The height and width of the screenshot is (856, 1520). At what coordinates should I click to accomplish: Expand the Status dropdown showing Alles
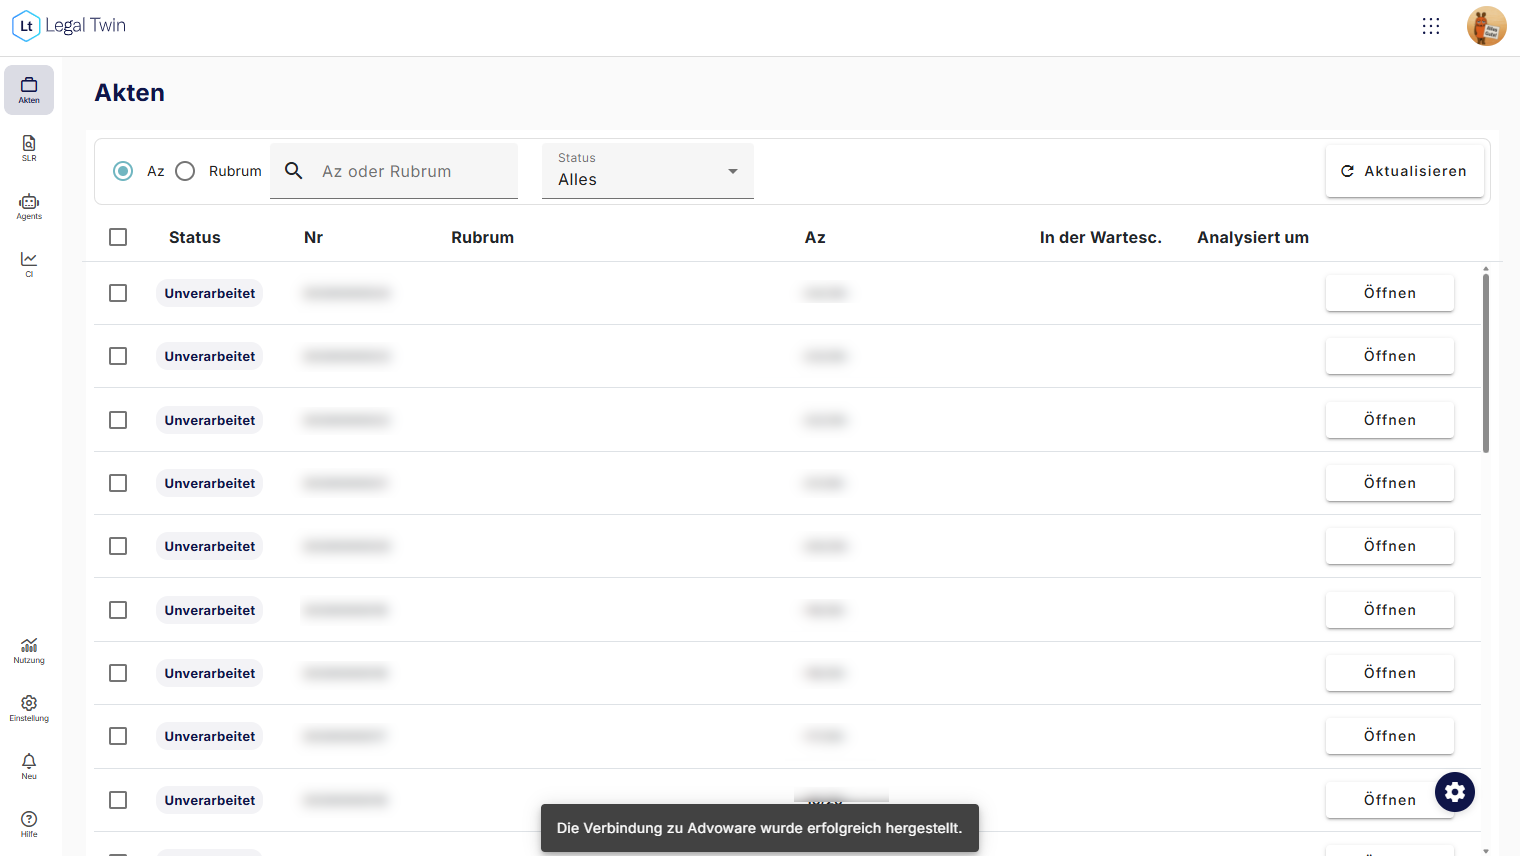pos(648,171)
